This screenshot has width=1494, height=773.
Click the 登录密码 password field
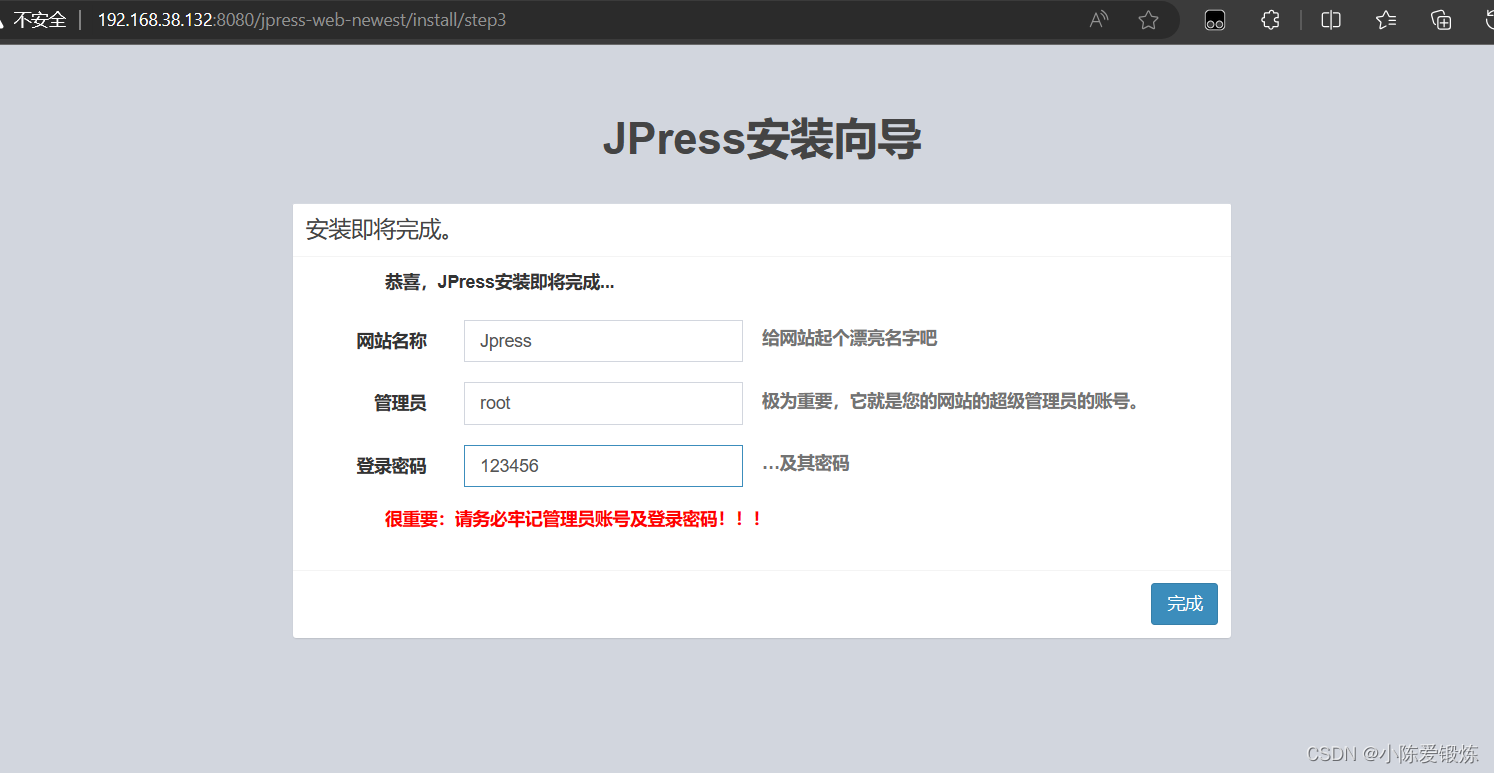pos(602,465)
